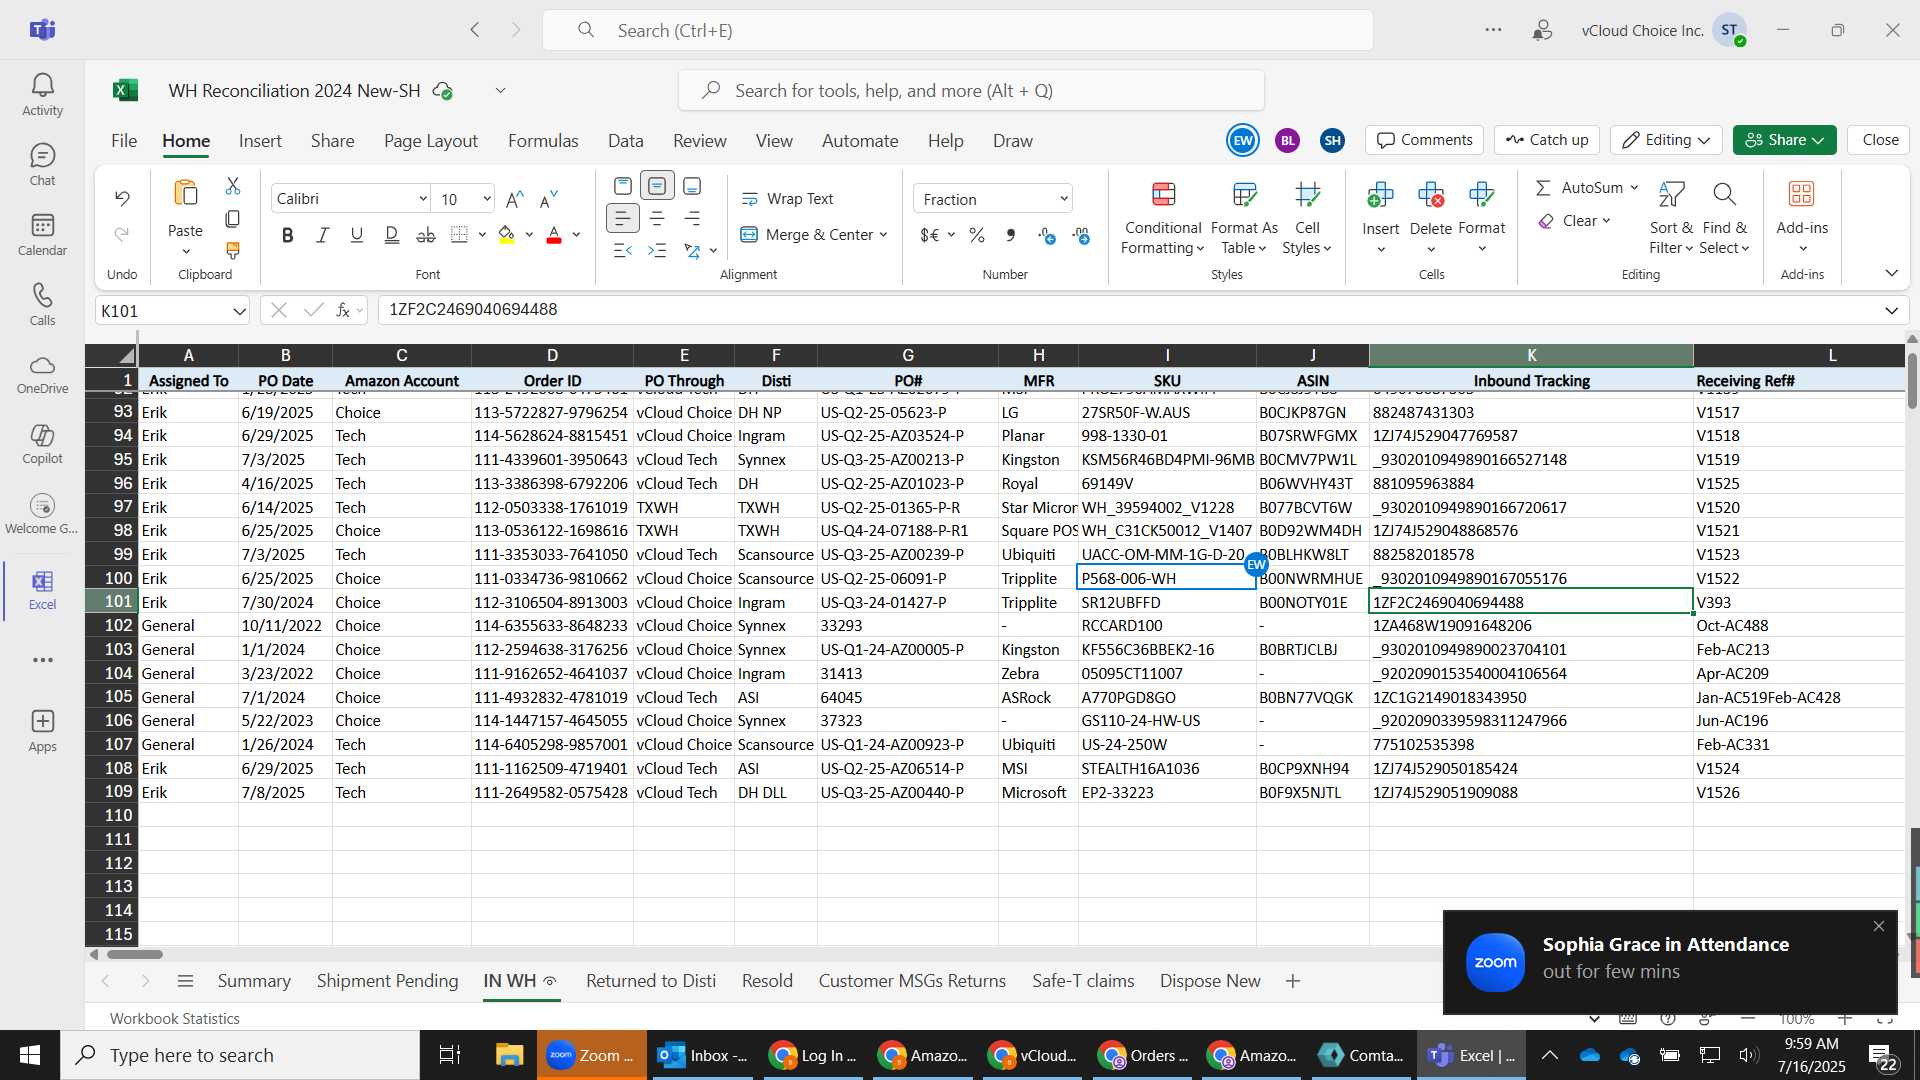Toggle Bold formatting
Screen dimensions: 1920x1080
(x=288, y=235)
